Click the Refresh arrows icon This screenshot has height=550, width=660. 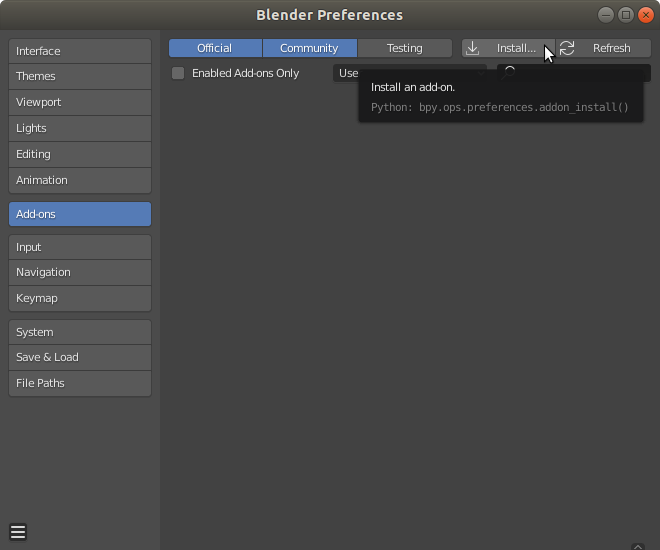coord(567,48)
